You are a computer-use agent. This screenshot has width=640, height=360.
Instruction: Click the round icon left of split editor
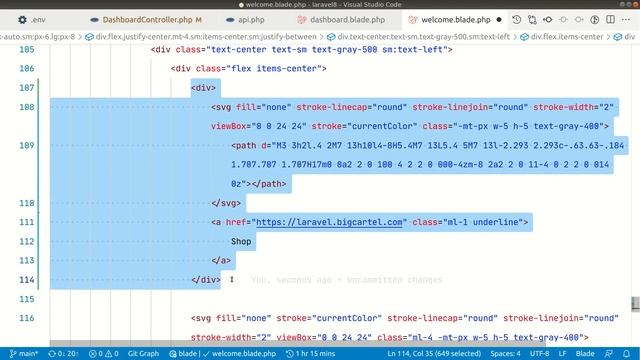pyautogui.click(x=595, y=20)
